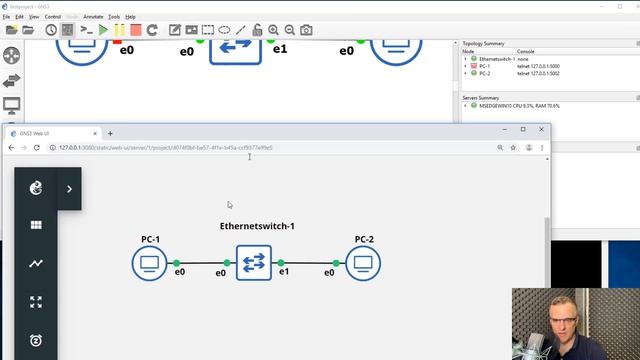Click the fit-to-screen arrows icon in sidebar
The height and width of the screenshot is (360, 640).
tap(36, 302)
